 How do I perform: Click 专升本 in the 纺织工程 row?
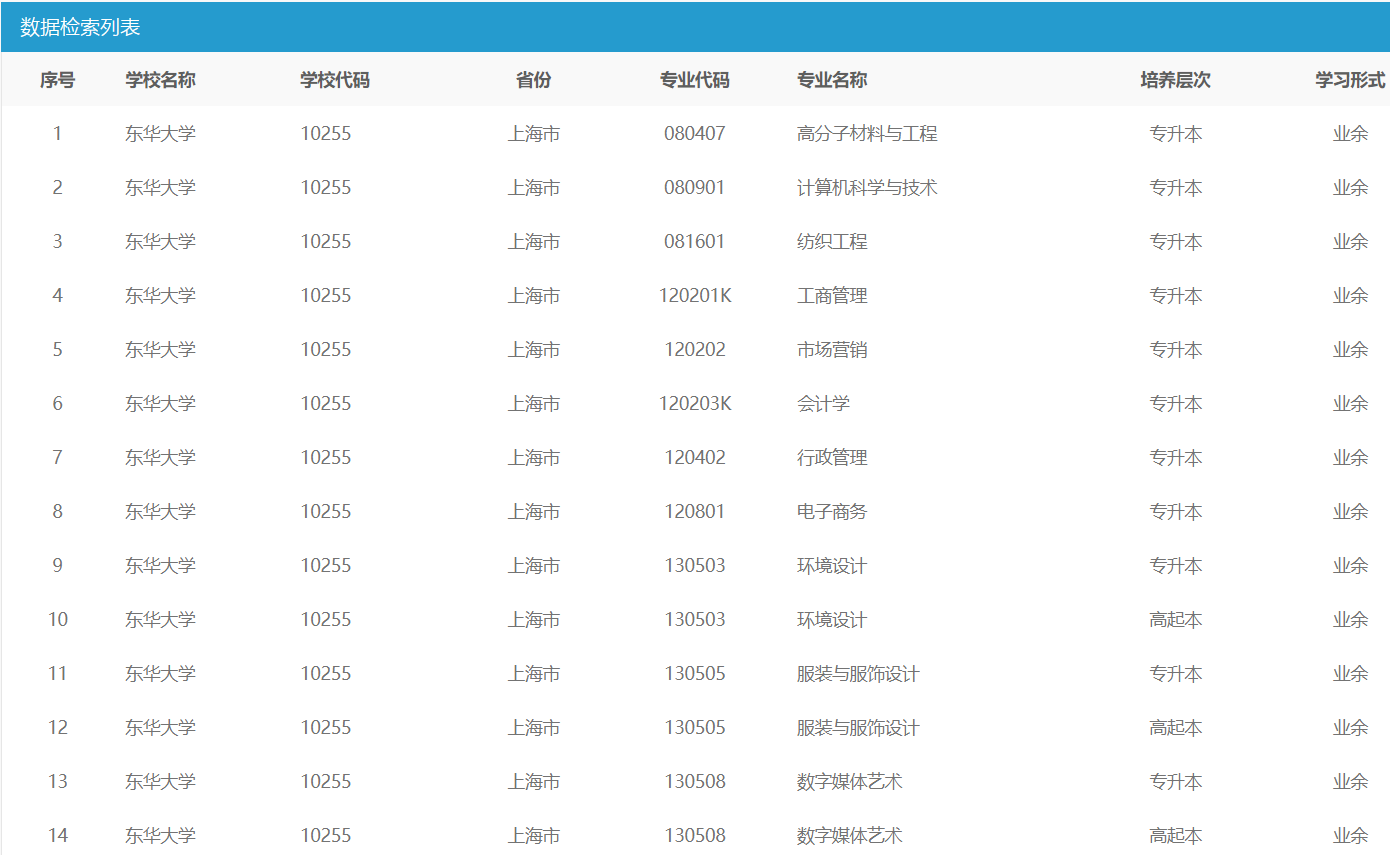[x=1176, y=242]
